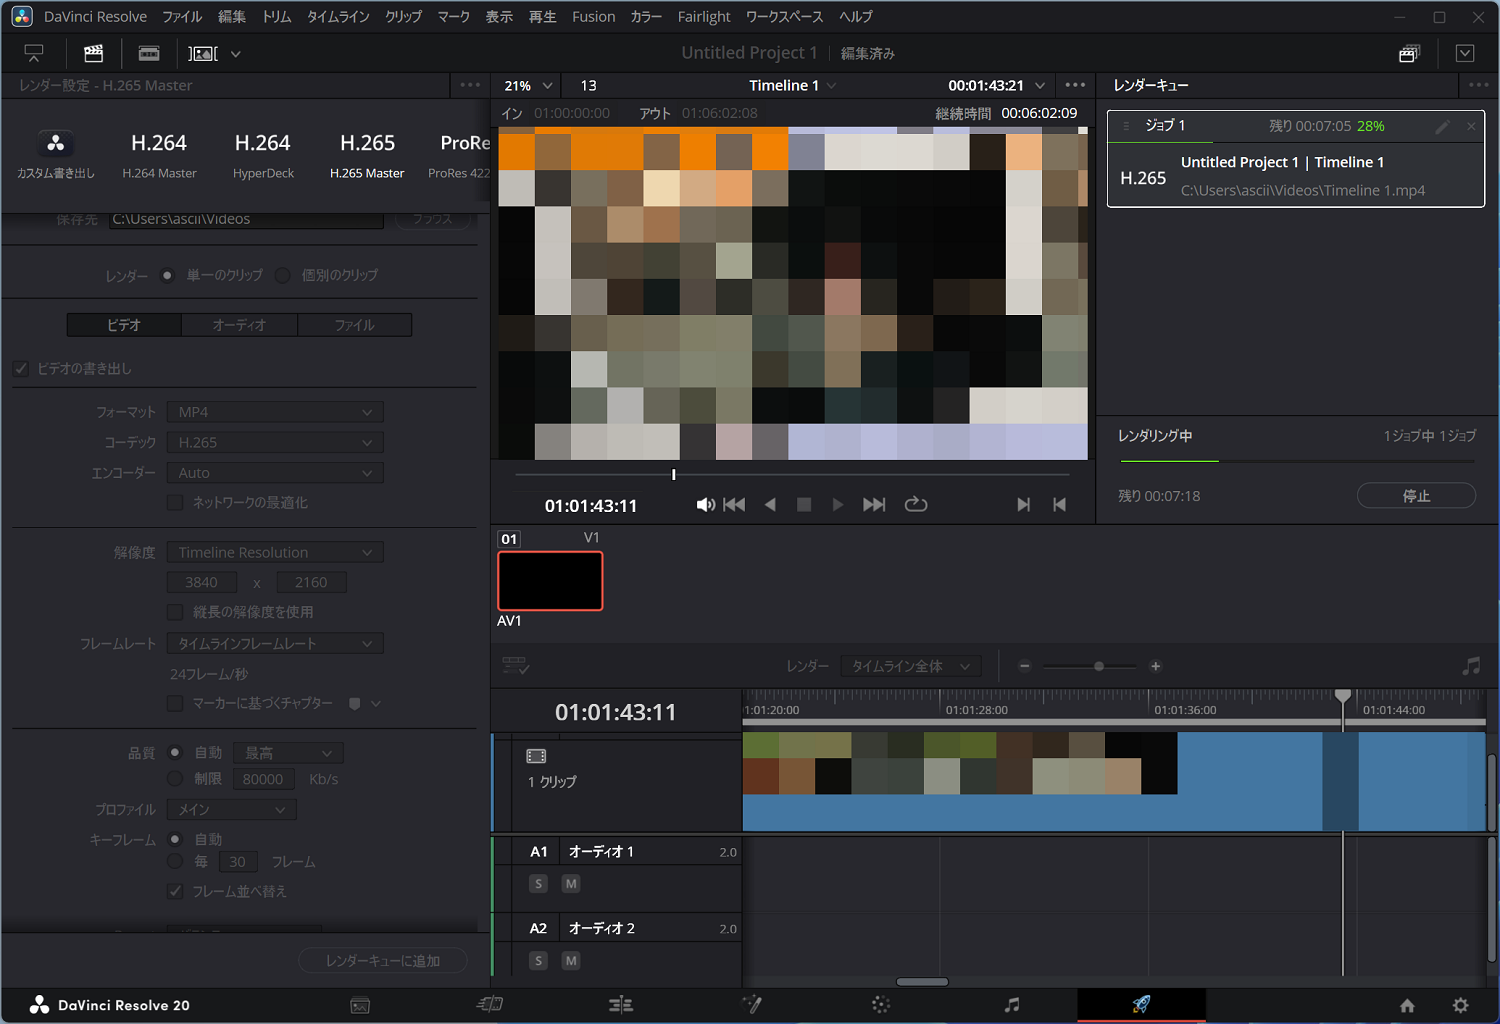Screen dimensions: 1500x1024
Task: Switch to the オーディオ settings tab
Action: tap(239, 325)
